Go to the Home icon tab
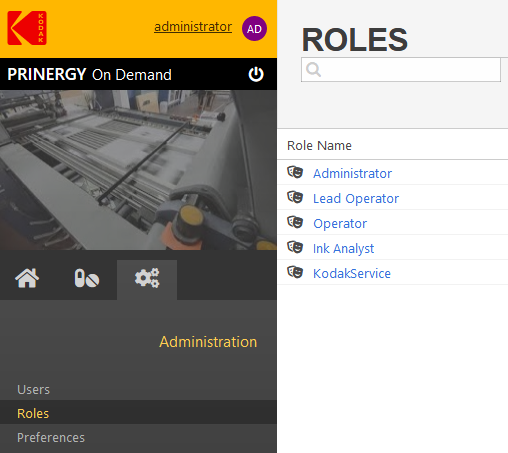The image size is (508, 453). [27, 278]
